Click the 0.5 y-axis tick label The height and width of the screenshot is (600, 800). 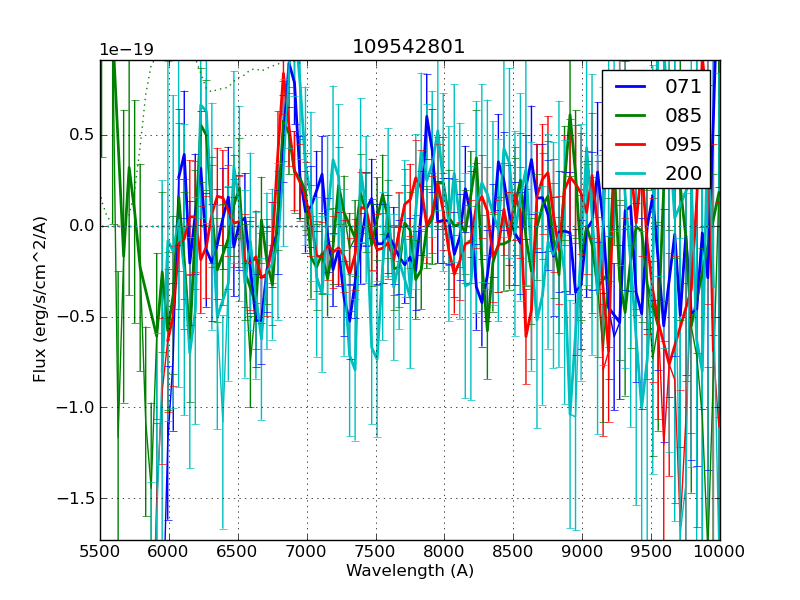(x=80, y=135)
